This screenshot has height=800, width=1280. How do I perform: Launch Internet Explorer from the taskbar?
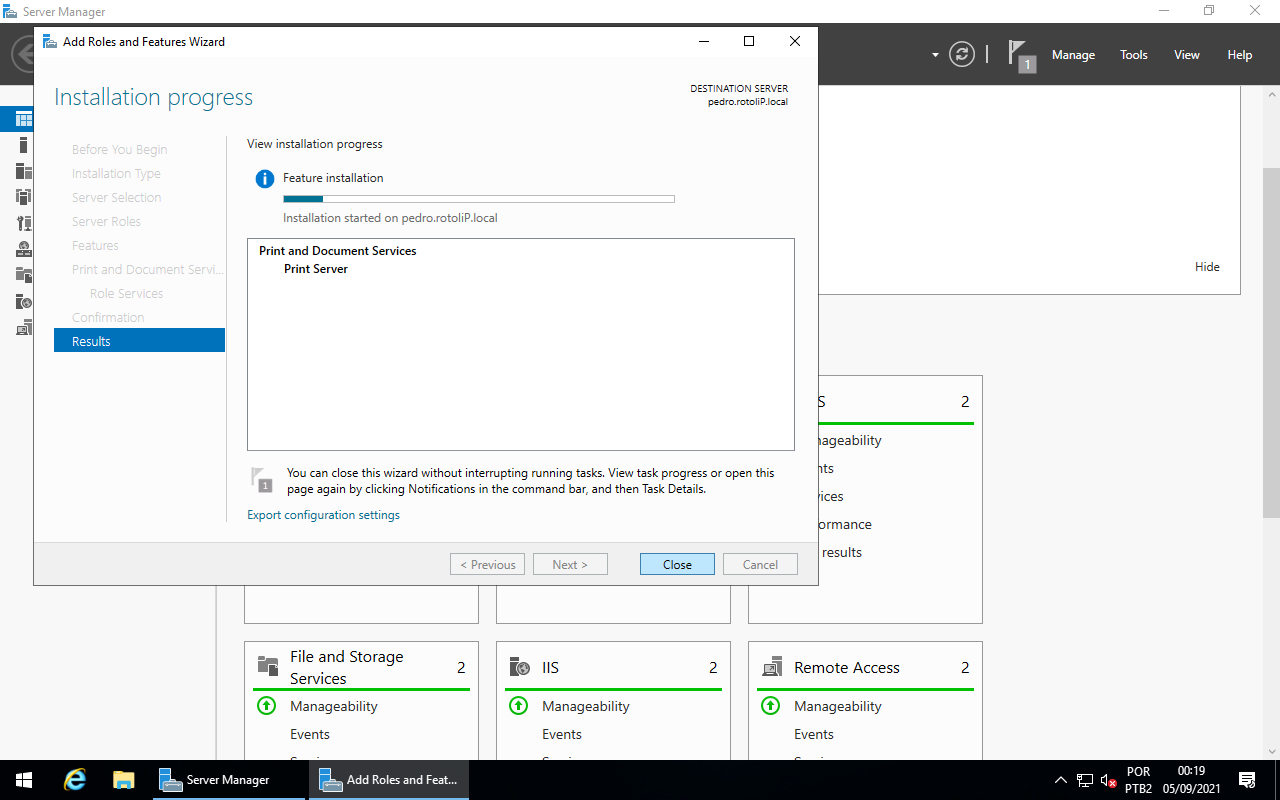pyautogui.click(x=74, y=779)
